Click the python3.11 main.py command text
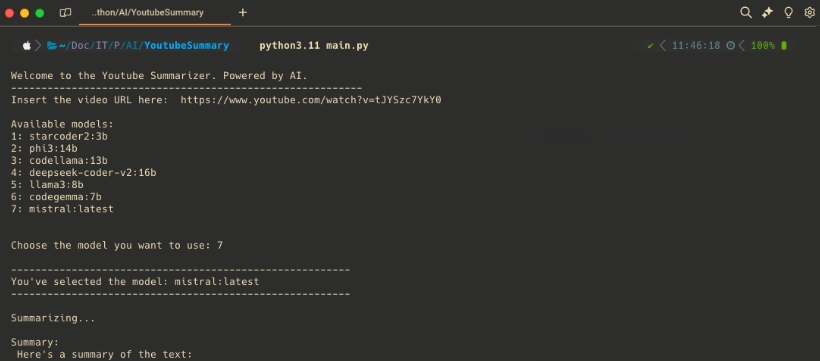 314,46
